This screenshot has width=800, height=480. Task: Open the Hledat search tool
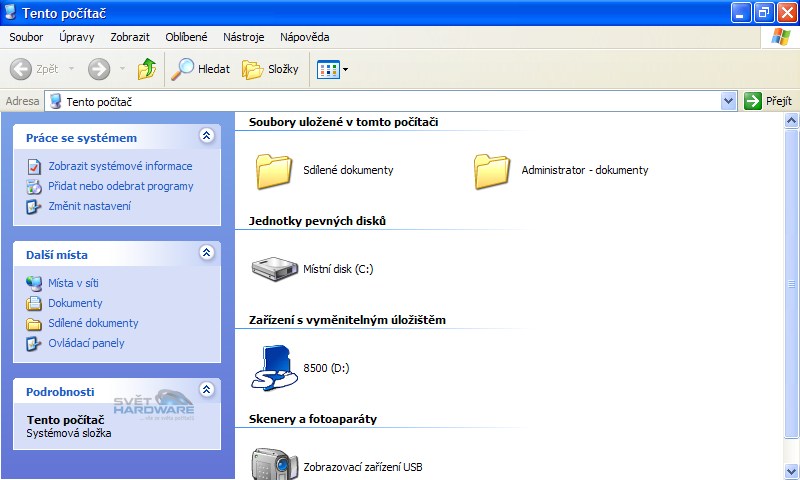200,69
